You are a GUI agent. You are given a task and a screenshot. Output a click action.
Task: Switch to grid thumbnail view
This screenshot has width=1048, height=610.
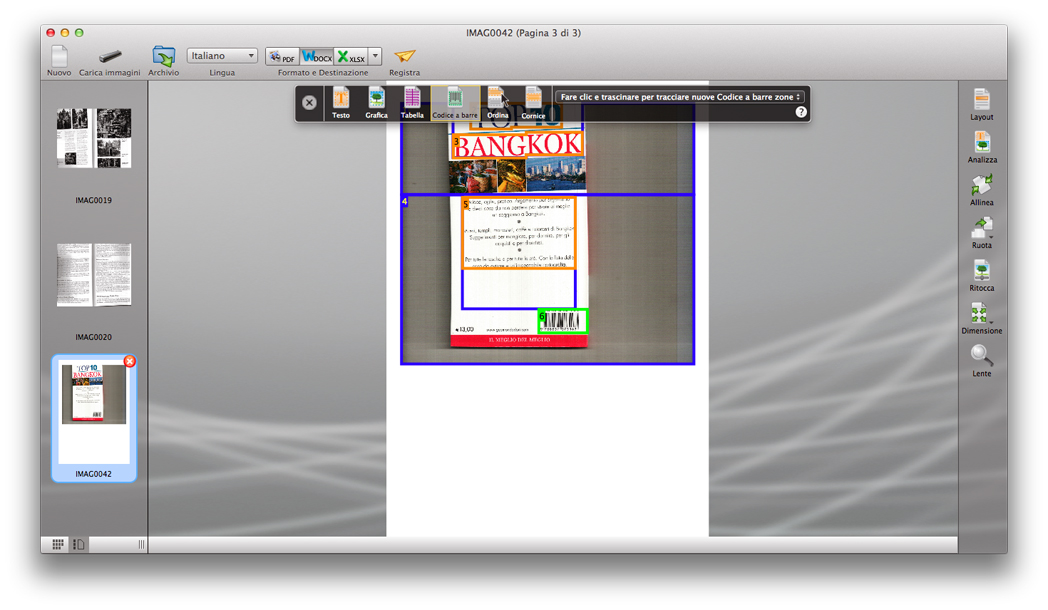click(58, 545)
